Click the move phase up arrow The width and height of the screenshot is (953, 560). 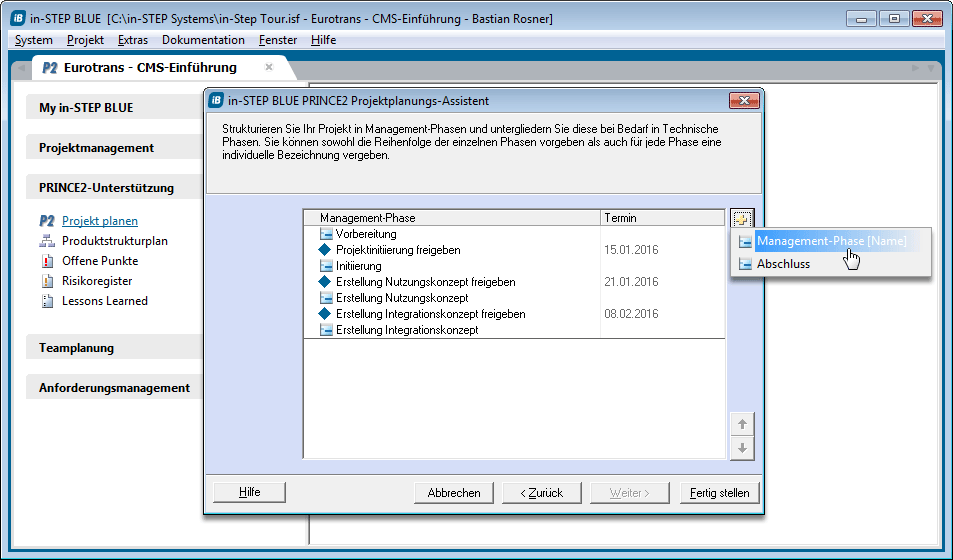742,424
